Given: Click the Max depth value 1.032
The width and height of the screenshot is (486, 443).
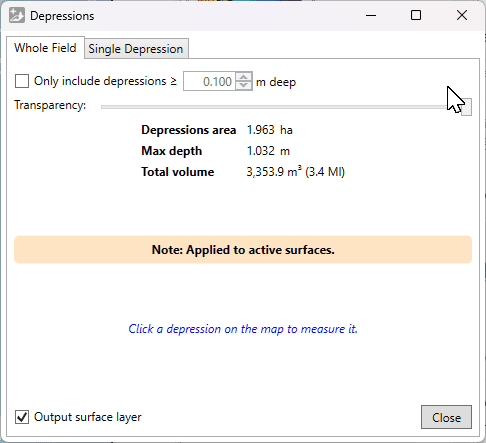Looking at the screenshot, I should (261, 151).
